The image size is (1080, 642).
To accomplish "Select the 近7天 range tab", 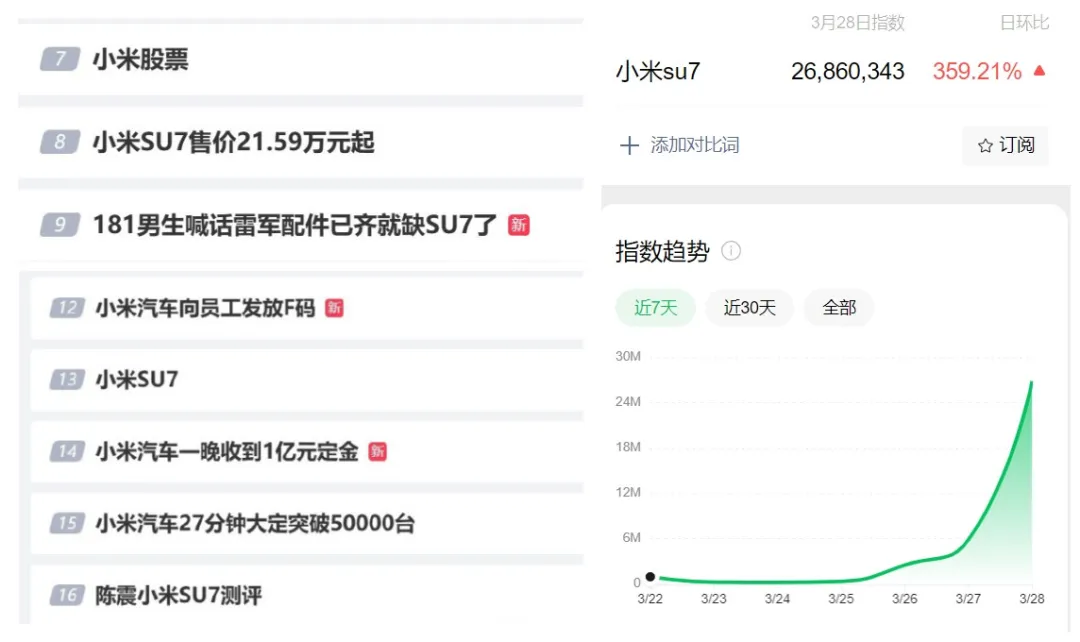I will (655, 307).
